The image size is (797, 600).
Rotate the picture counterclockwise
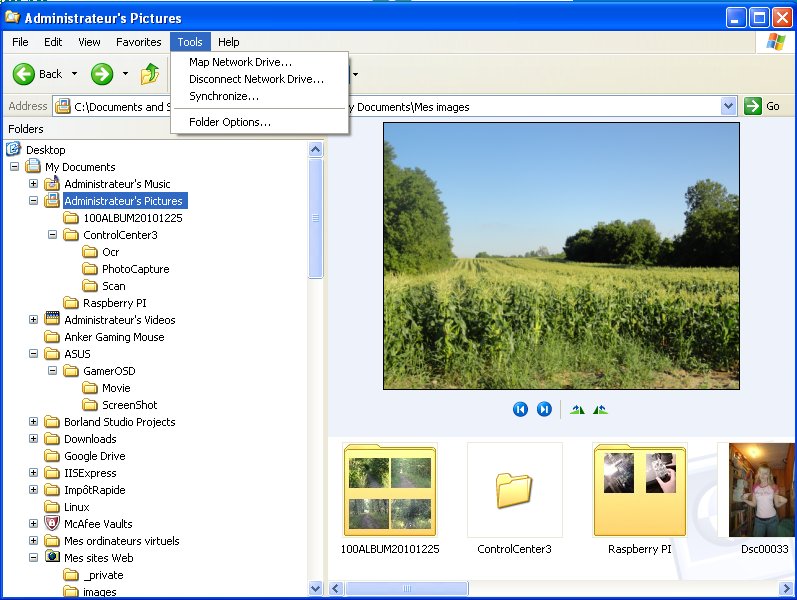[x=600, y=409]
